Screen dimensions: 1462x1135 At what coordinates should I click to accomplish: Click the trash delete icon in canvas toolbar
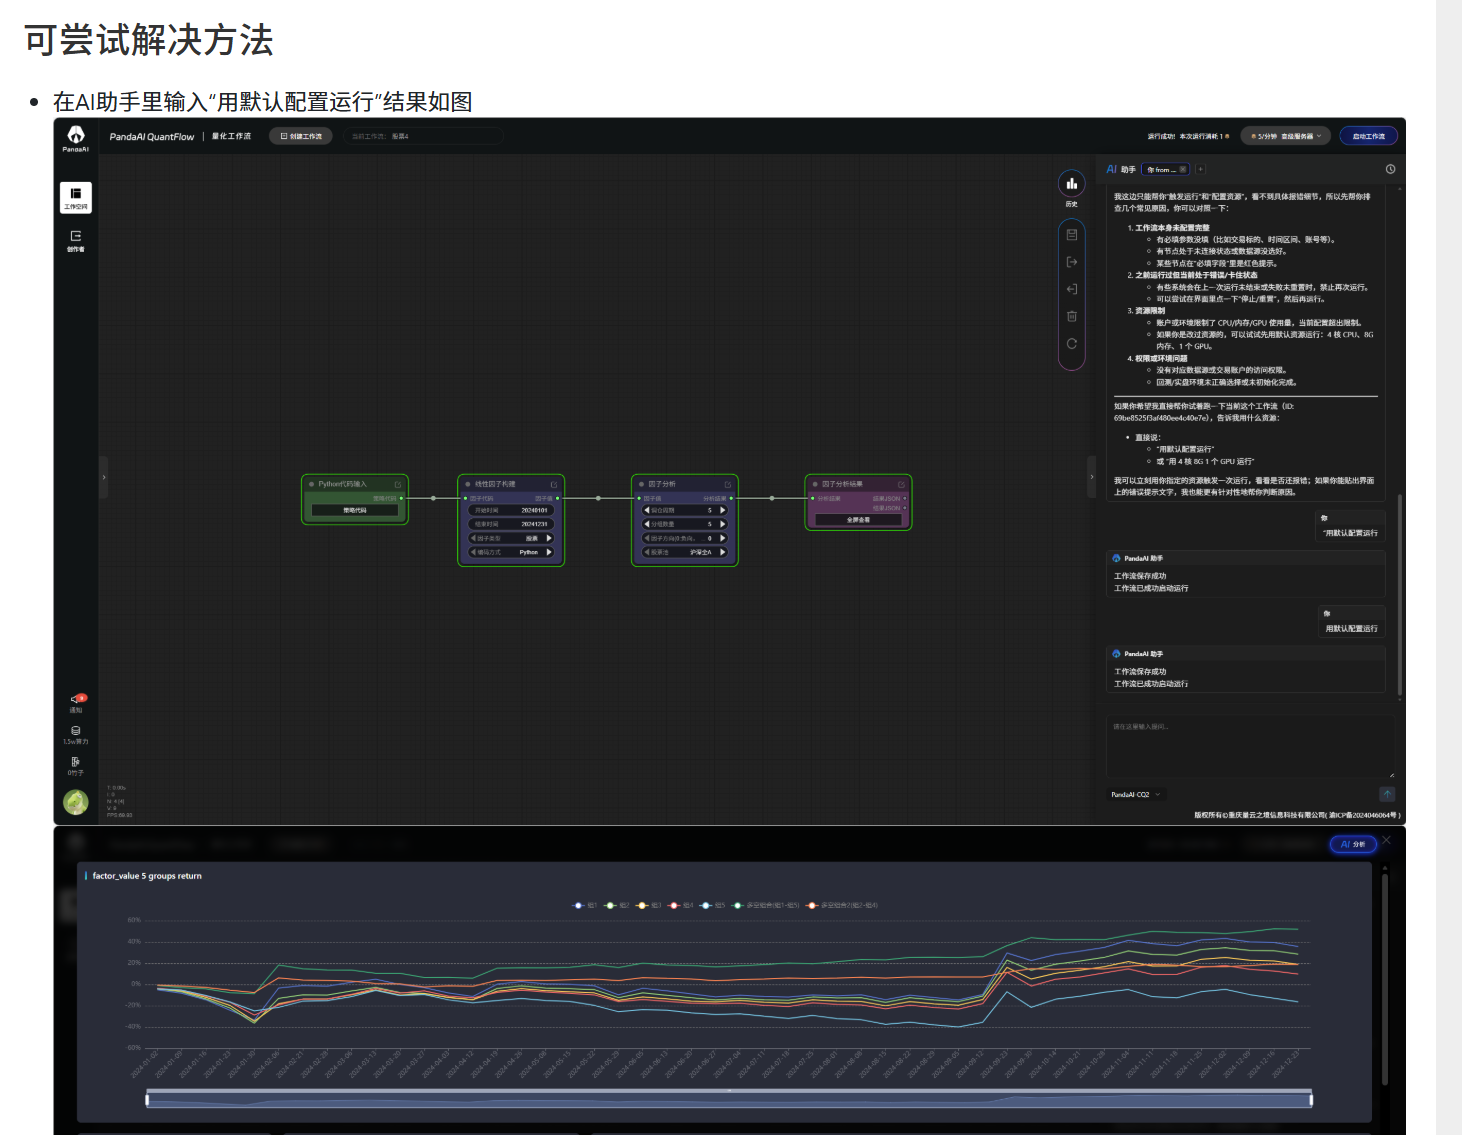point(1072,316)
